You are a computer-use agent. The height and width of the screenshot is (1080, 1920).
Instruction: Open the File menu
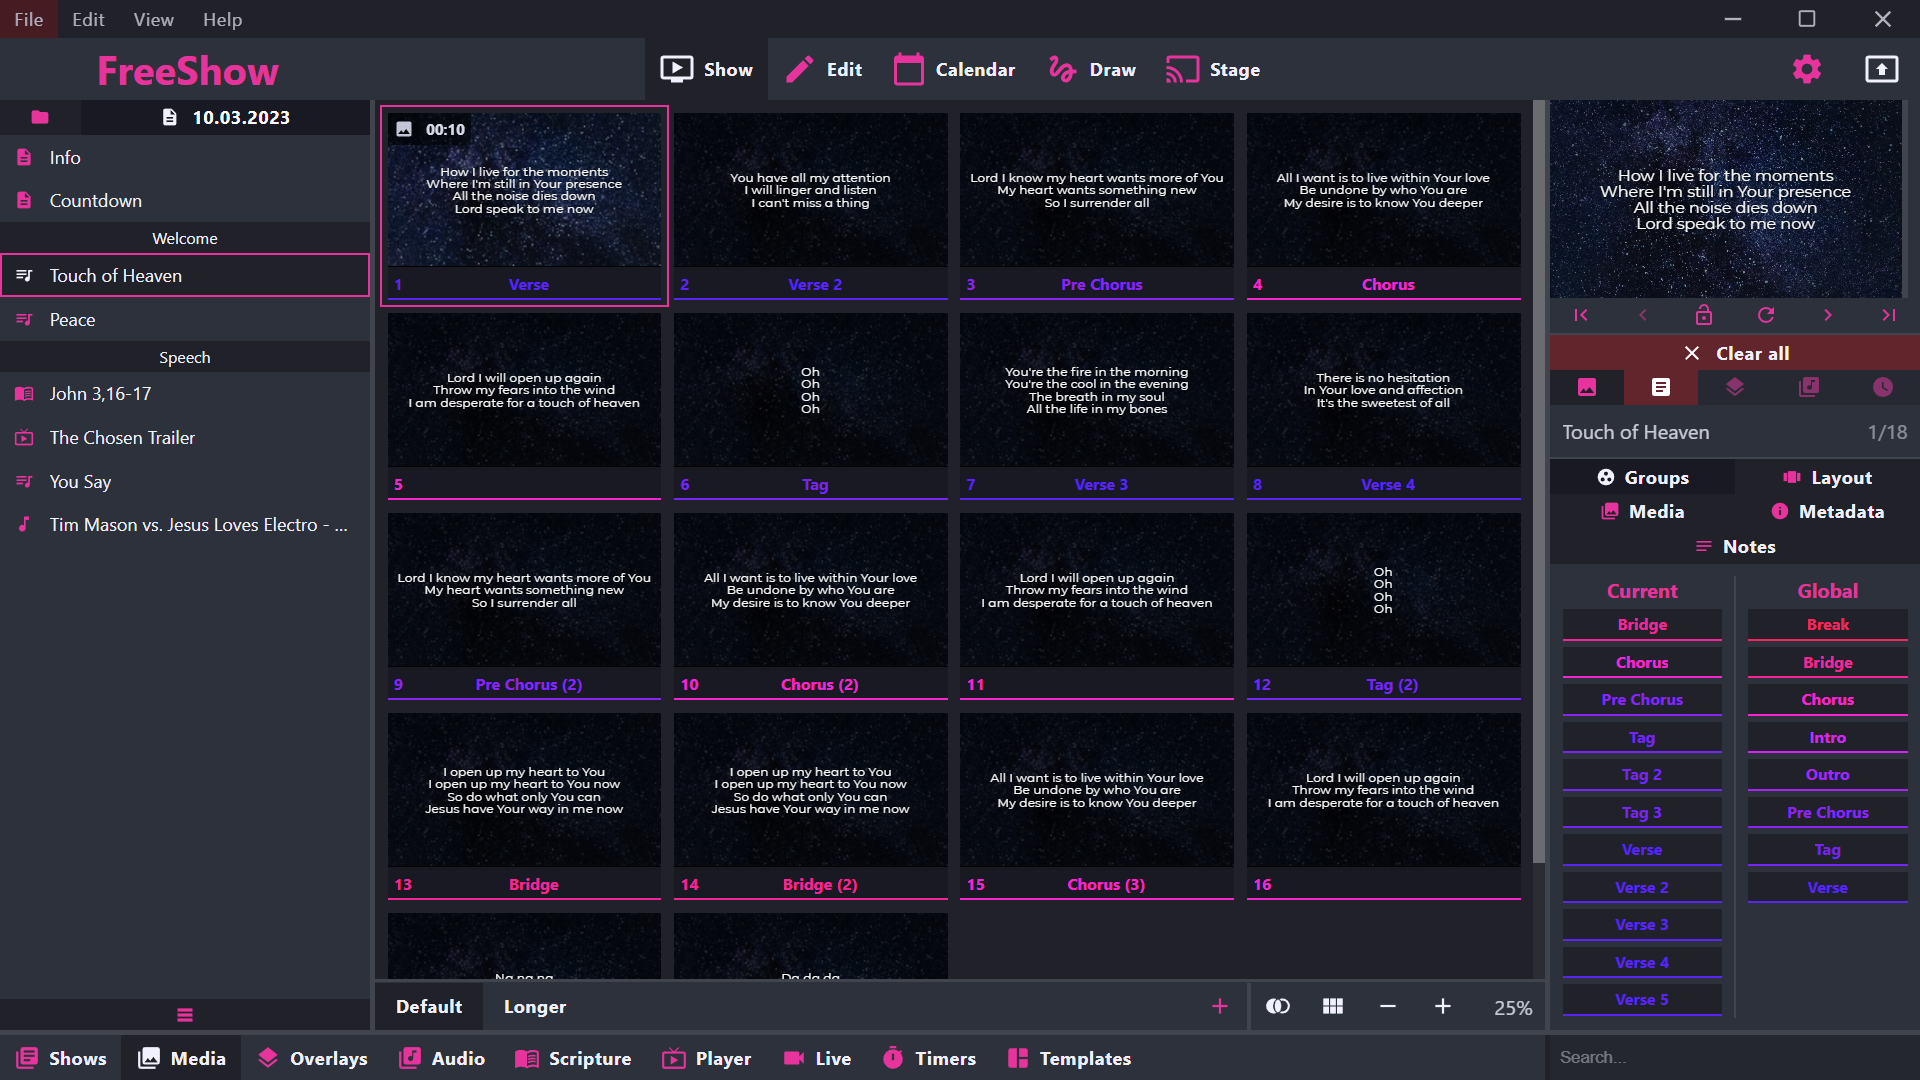point(28,19)
